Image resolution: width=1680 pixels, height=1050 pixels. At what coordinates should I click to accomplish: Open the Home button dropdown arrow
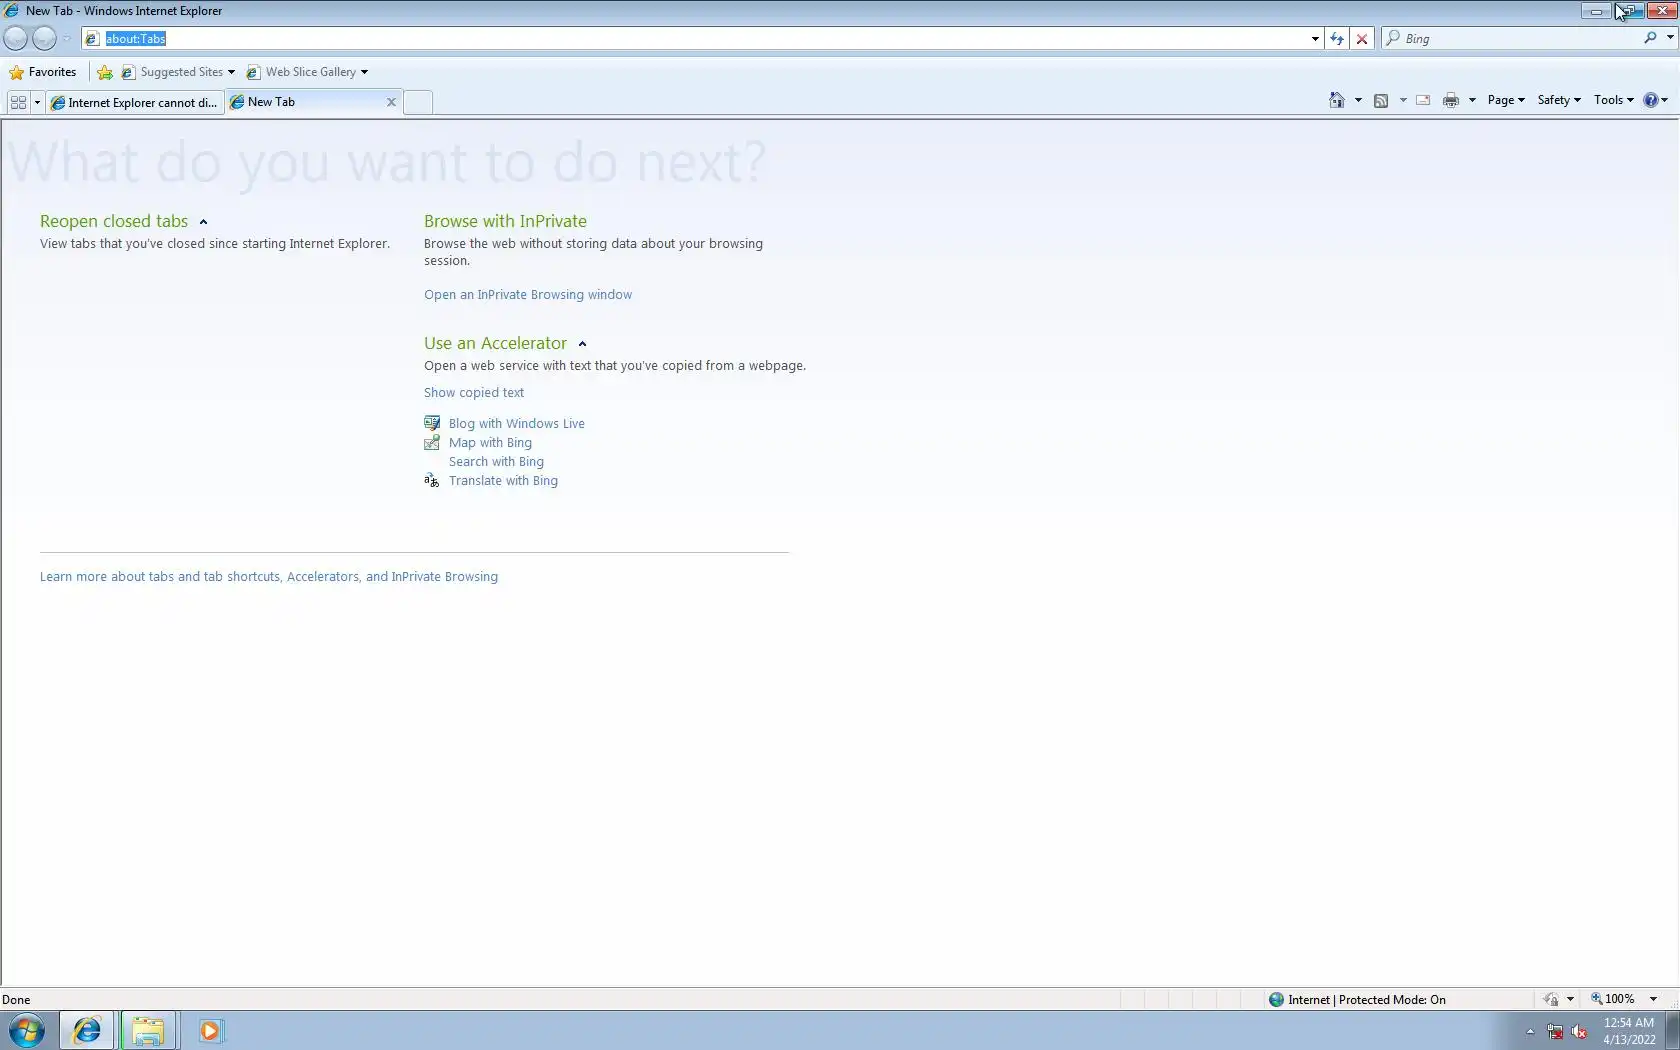(1358, 100)
